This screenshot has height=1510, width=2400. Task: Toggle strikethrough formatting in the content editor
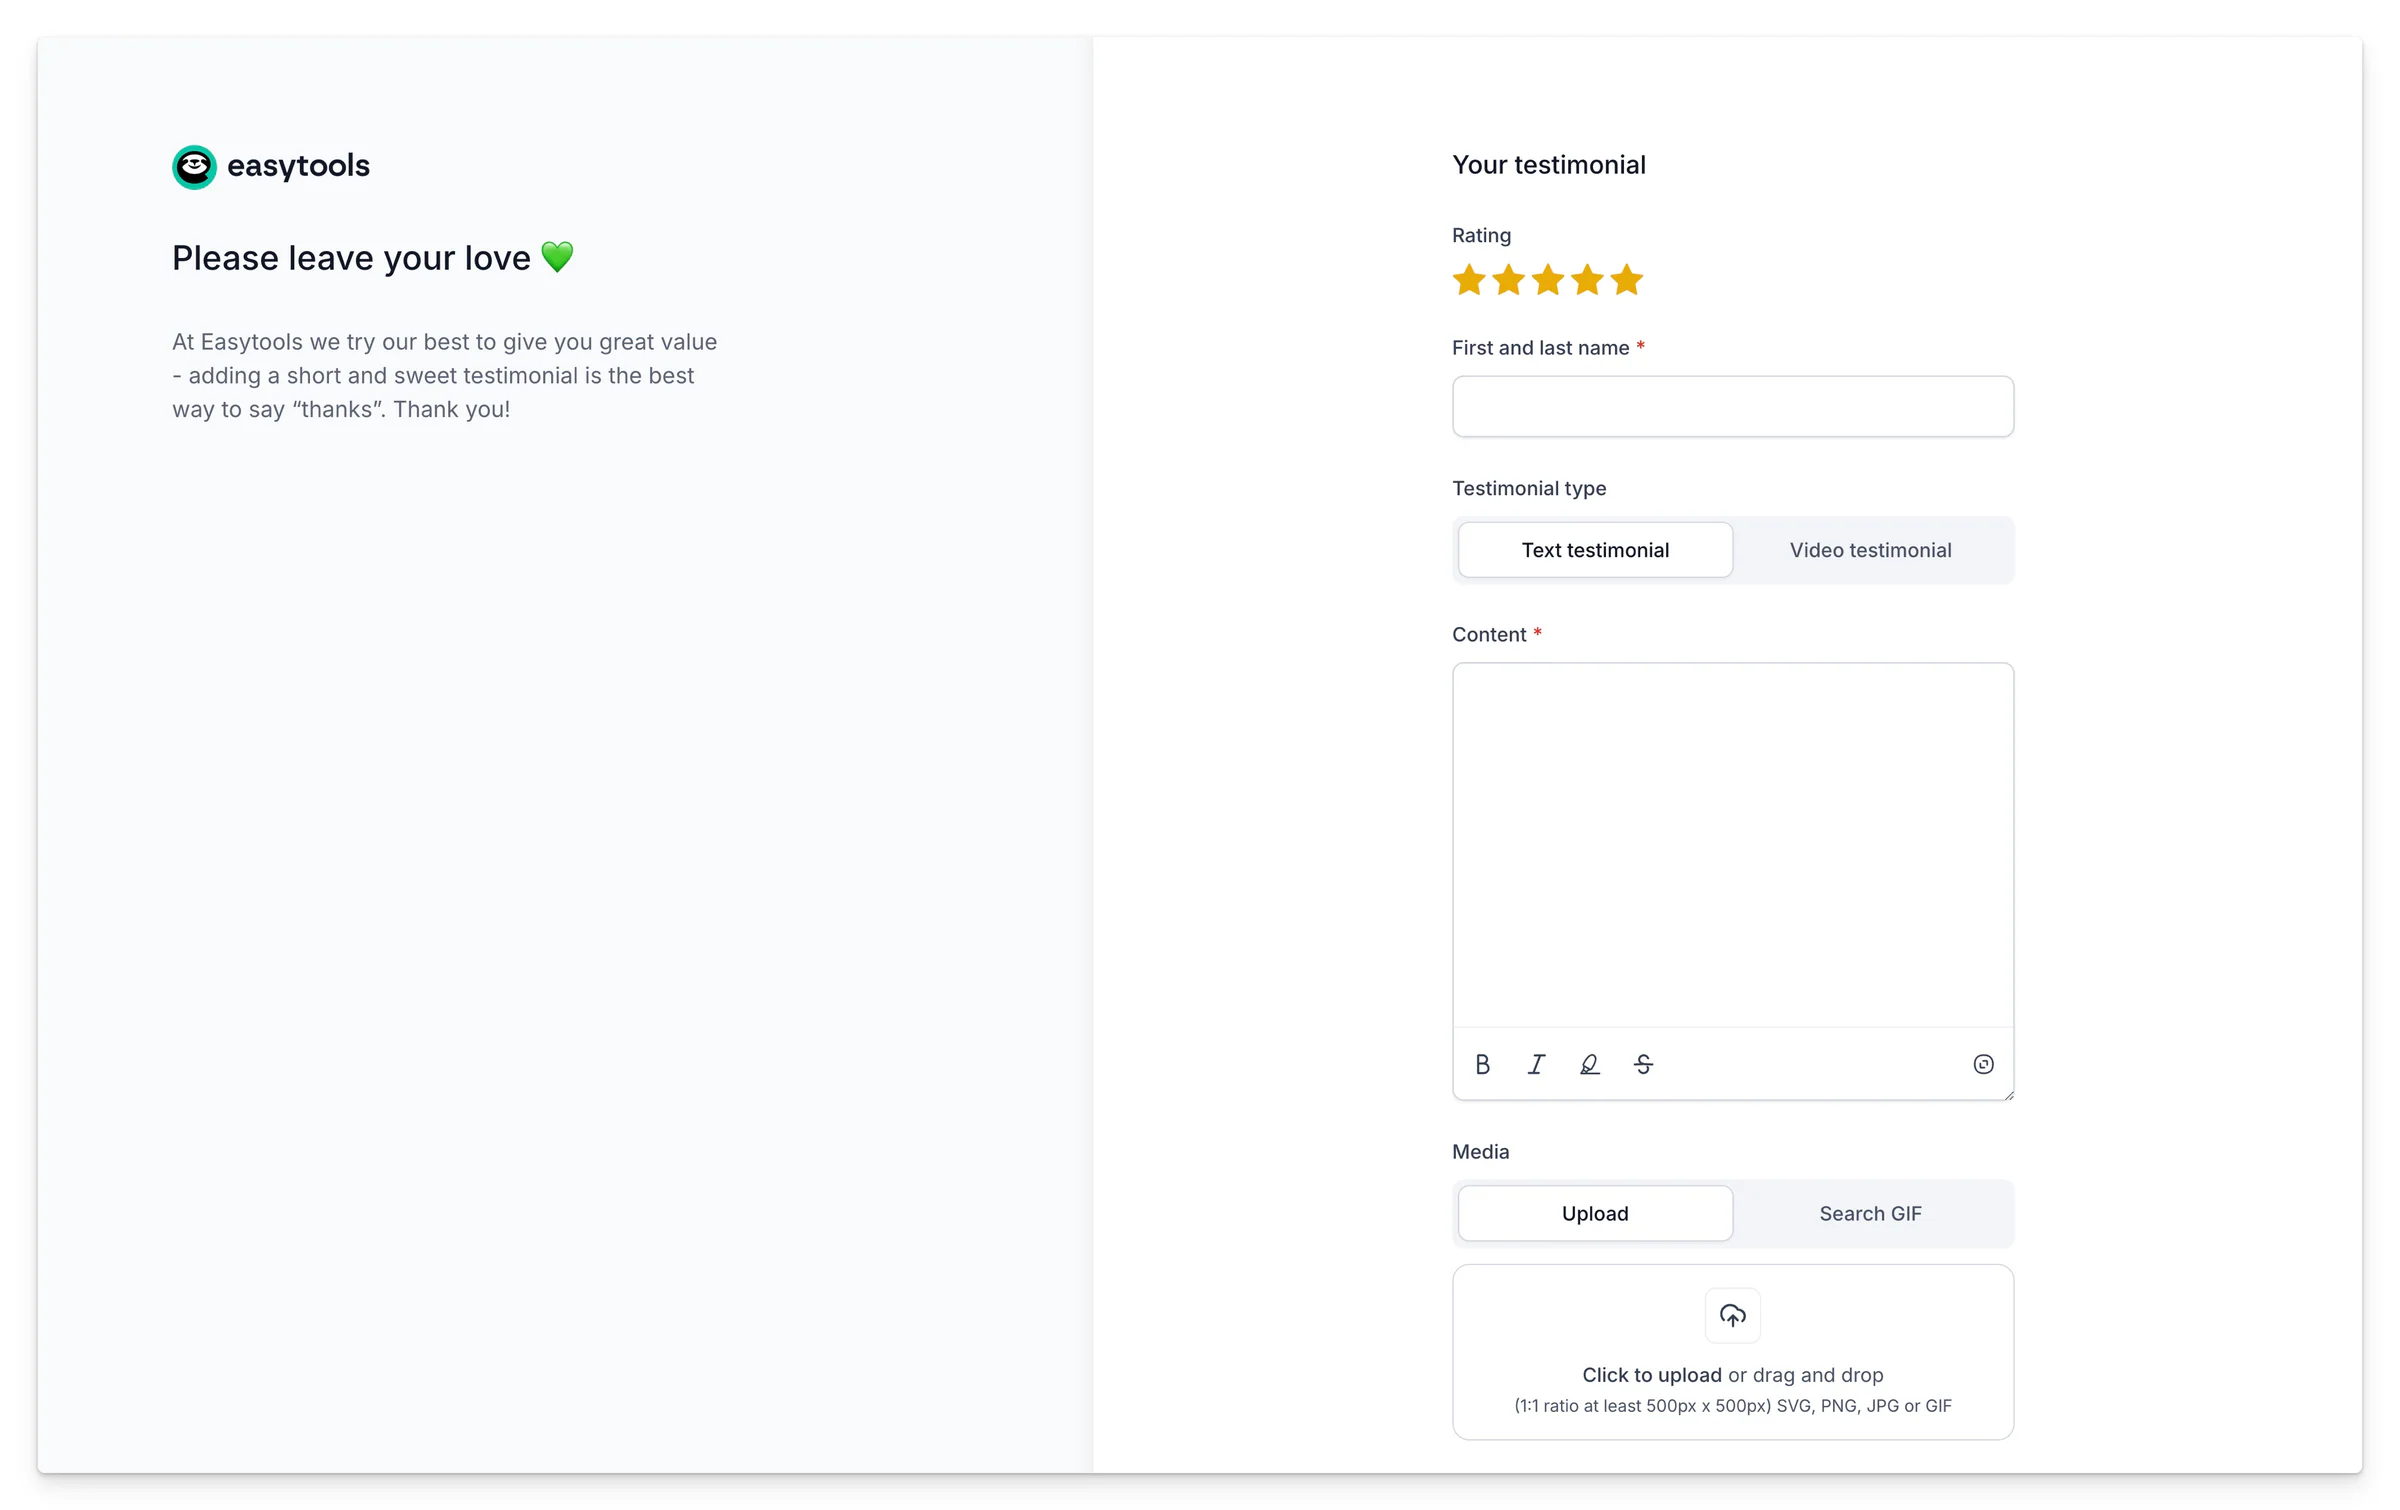(1643, 1064)
